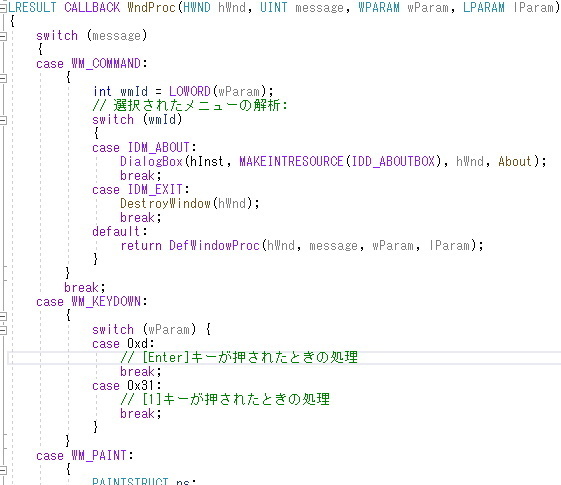Click the IDM_ABOUT case constant
Image resolution: width=561 pixels, height=485 pixels.
pos(158,148)
